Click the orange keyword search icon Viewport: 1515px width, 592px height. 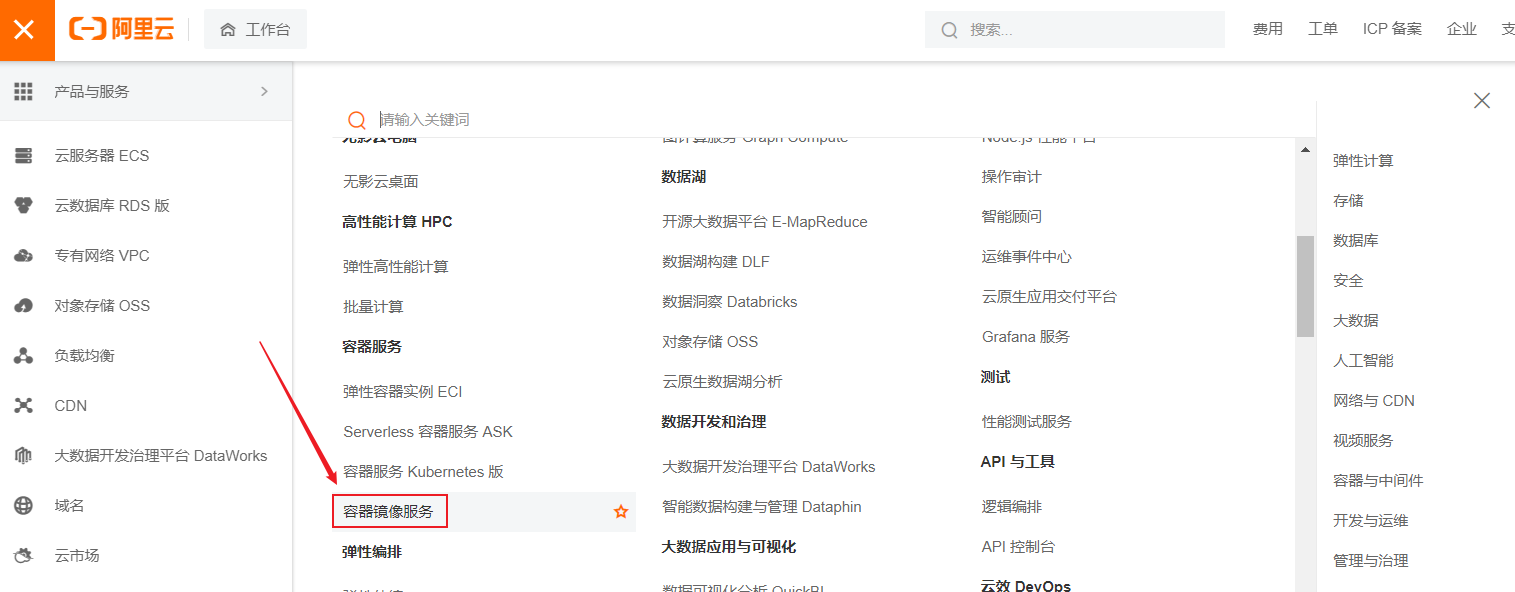tap(357, 120)
